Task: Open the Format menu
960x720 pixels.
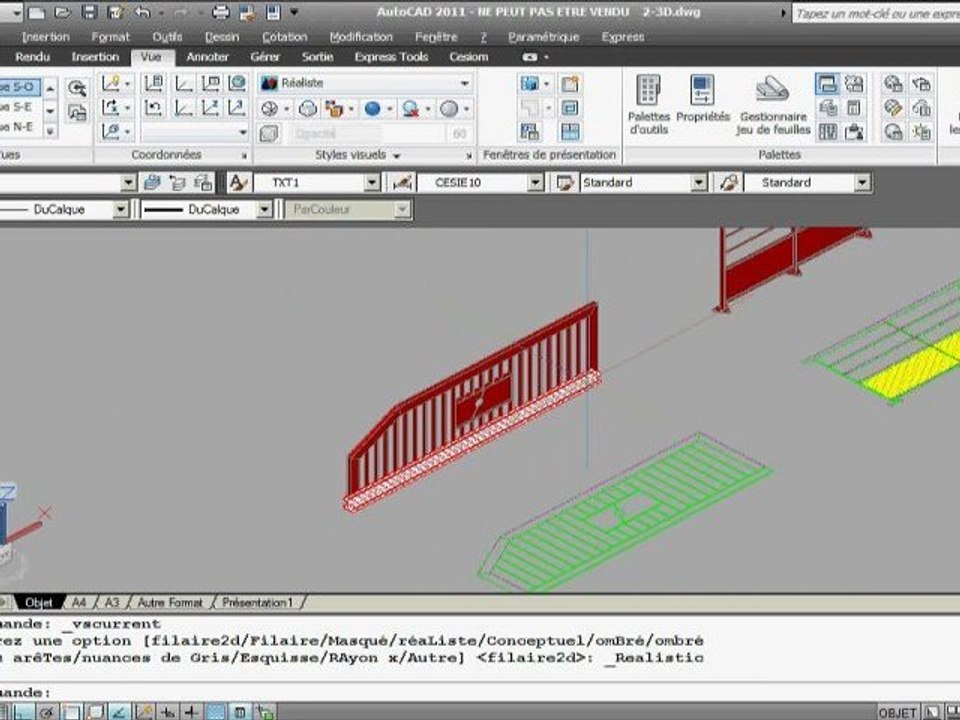Action: pyautogui.click(x=110, y=37)
